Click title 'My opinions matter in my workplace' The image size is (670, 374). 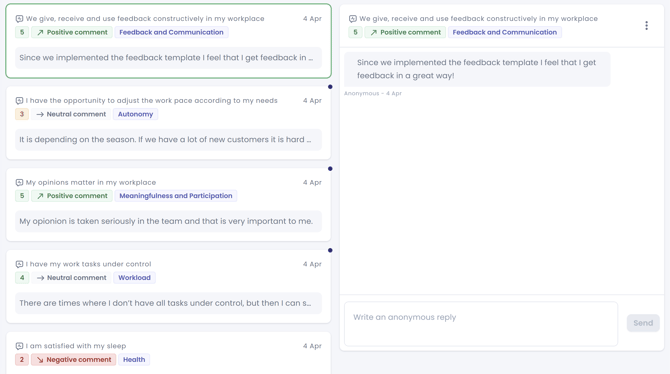pyautogui.click(x=91, y=183)
